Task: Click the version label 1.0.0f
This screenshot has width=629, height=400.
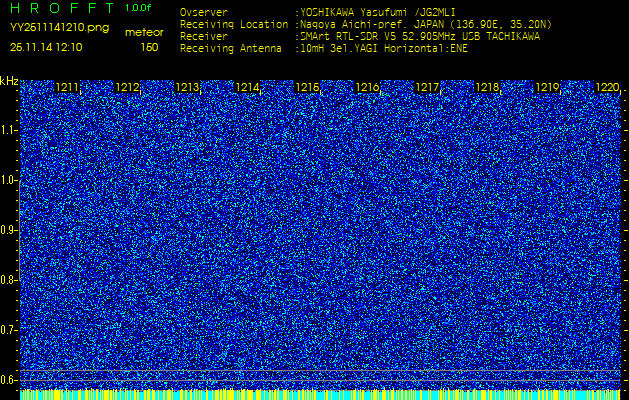Action: (x=138, y=8)
